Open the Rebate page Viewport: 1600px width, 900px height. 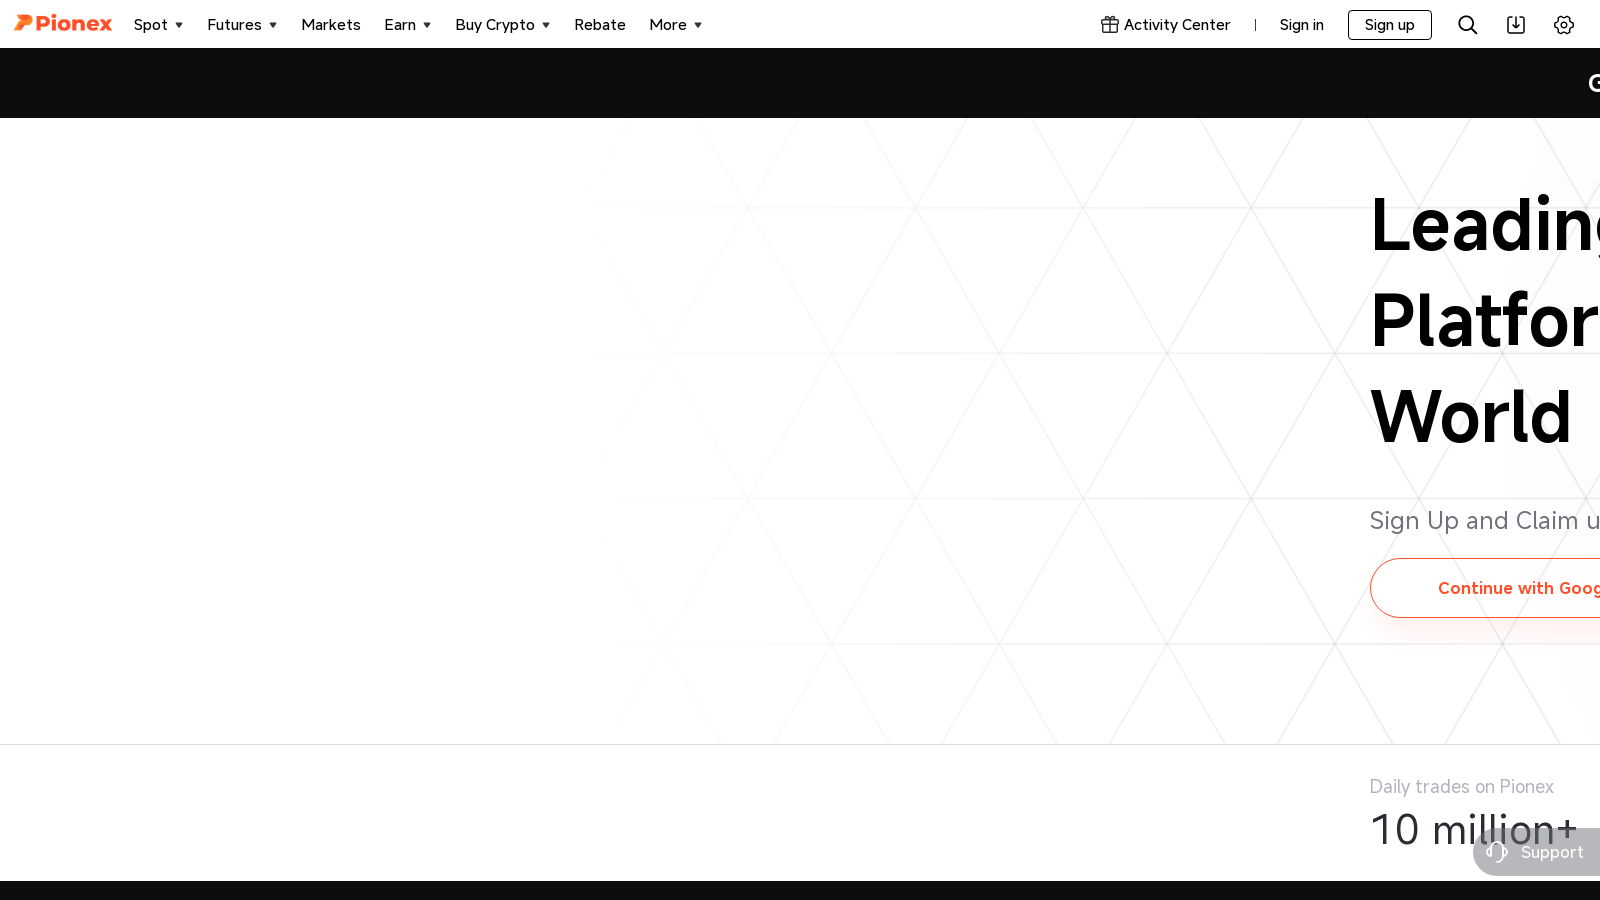(x=600, y=25)
